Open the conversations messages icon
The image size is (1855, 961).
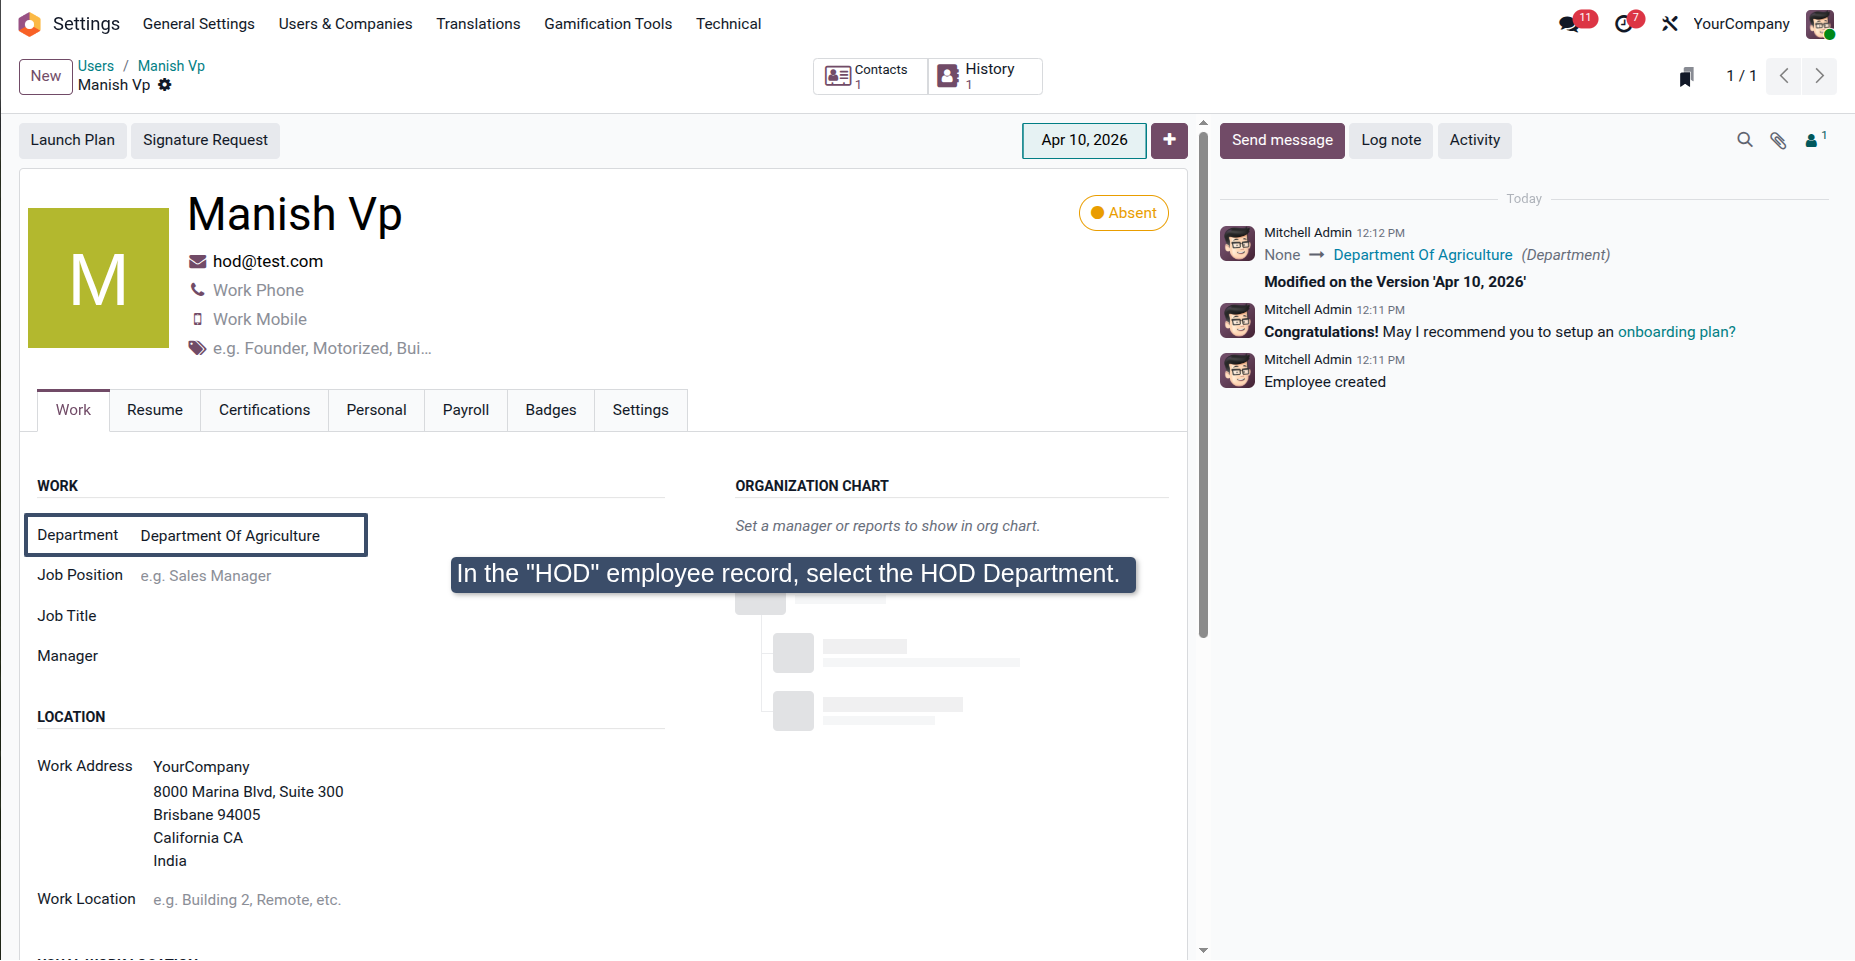point(1570,24)
